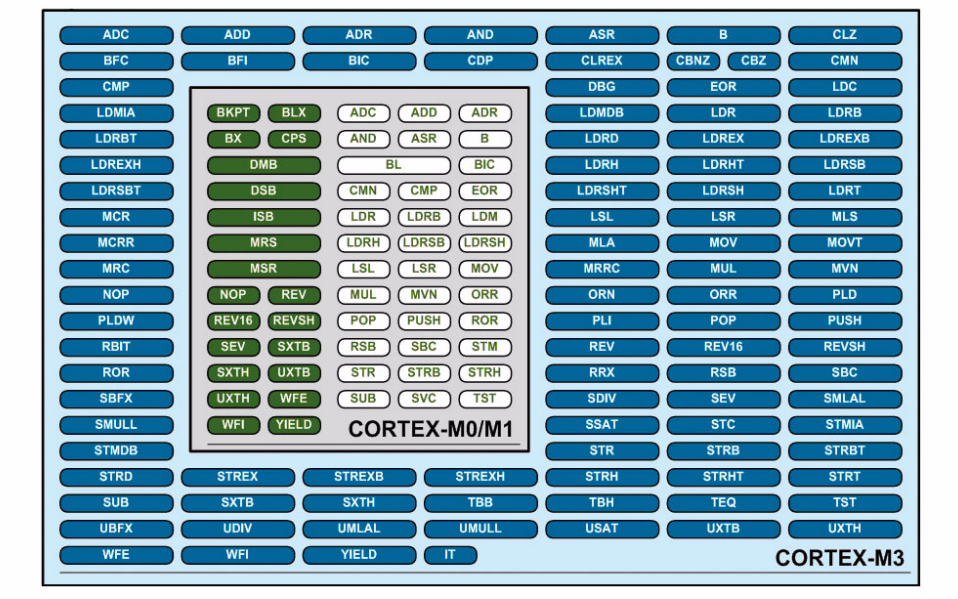Click the "CBNZ" pill
958x599 pixels.
coord(693,61)
